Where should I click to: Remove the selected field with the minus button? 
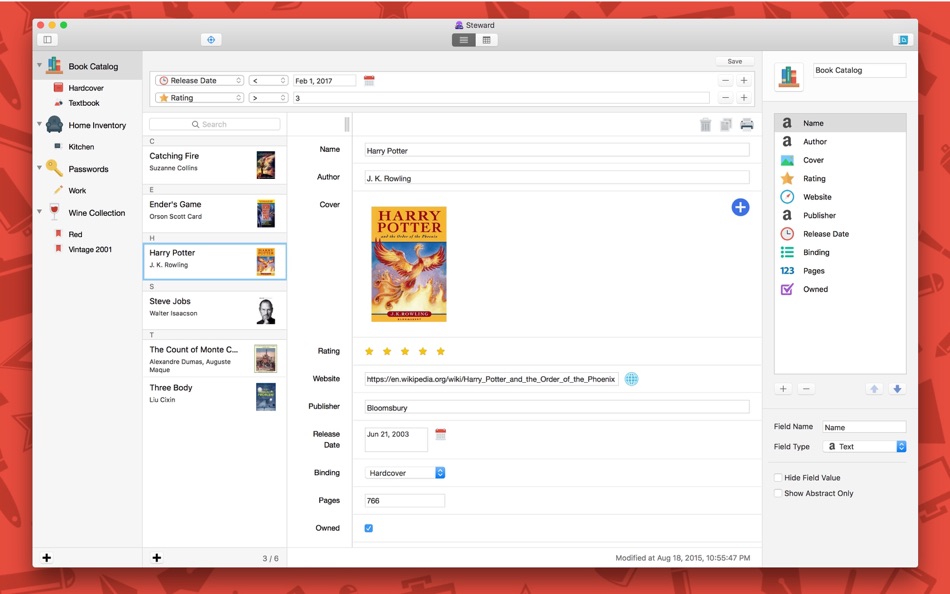point(806,389)
